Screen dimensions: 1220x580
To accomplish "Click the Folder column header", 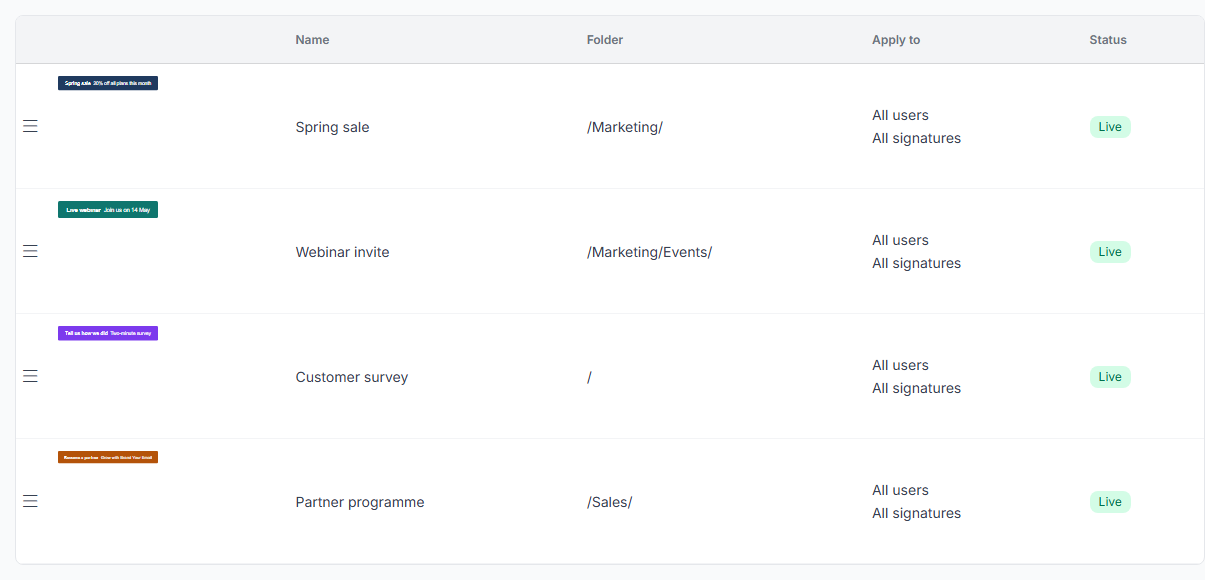I will [605, 40].
